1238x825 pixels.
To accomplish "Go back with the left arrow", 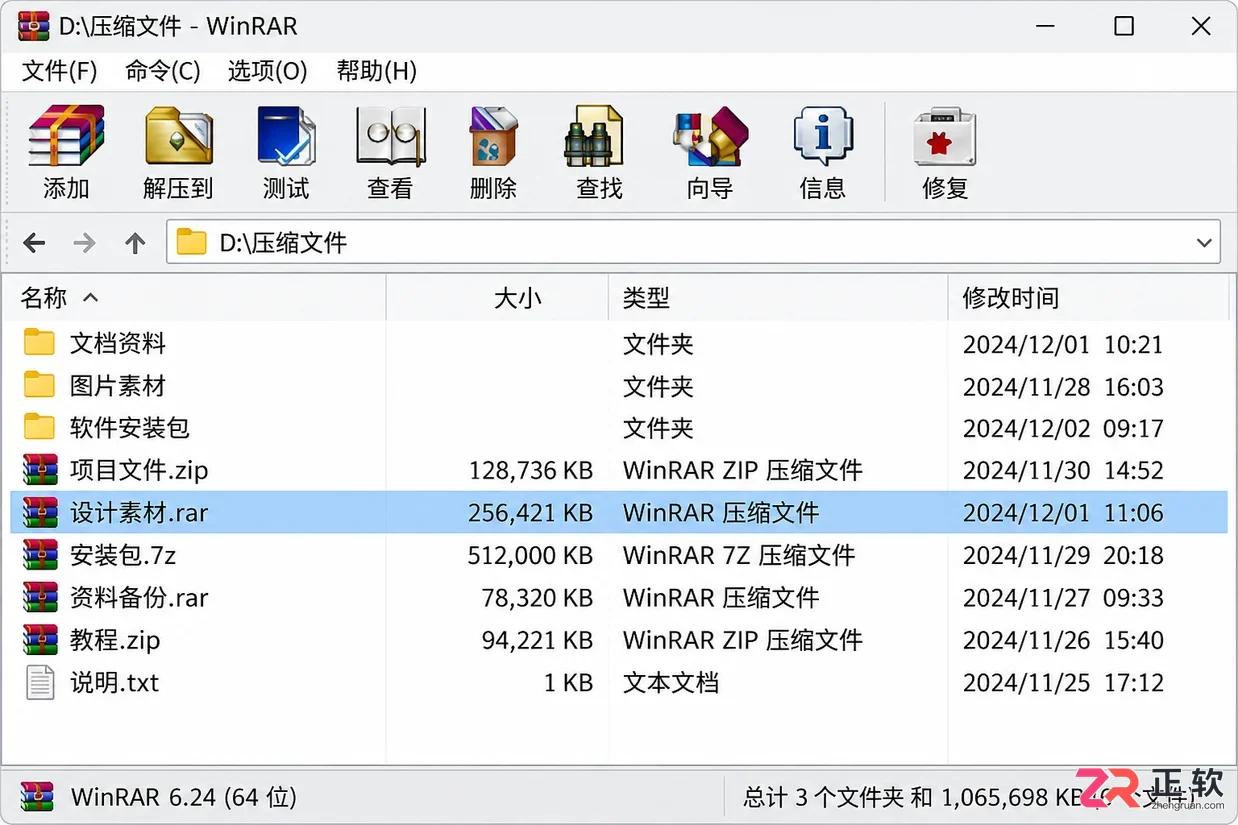I will pyautogui.click(x=34, y=242).
